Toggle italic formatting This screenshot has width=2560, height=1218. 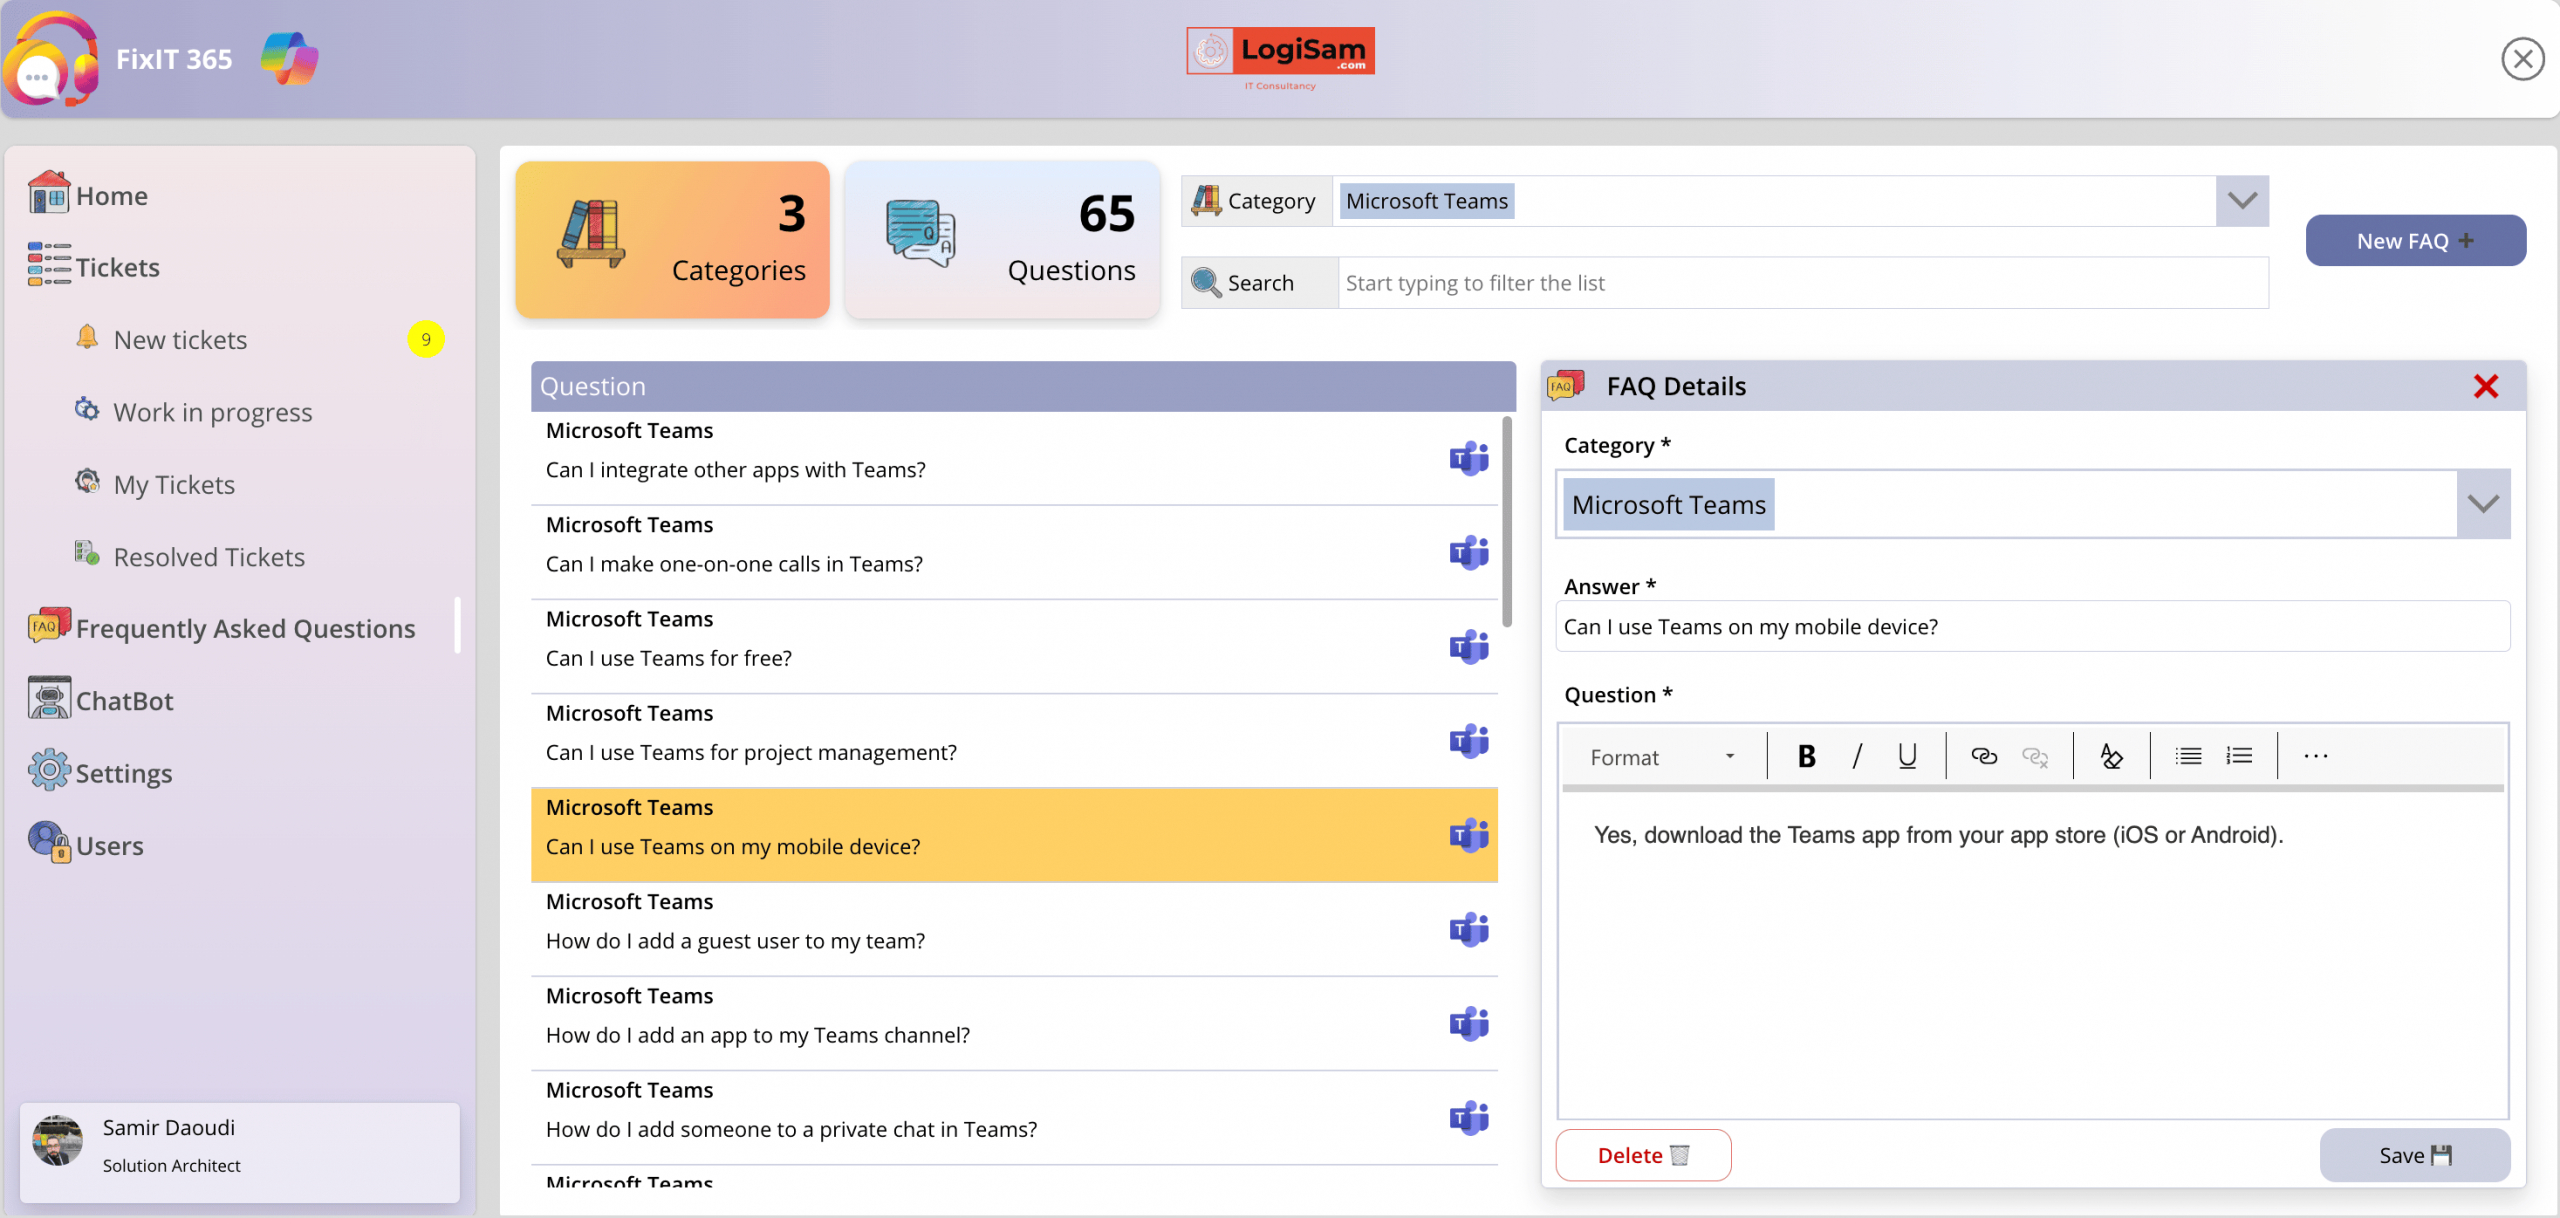(x=1857, y=757)
